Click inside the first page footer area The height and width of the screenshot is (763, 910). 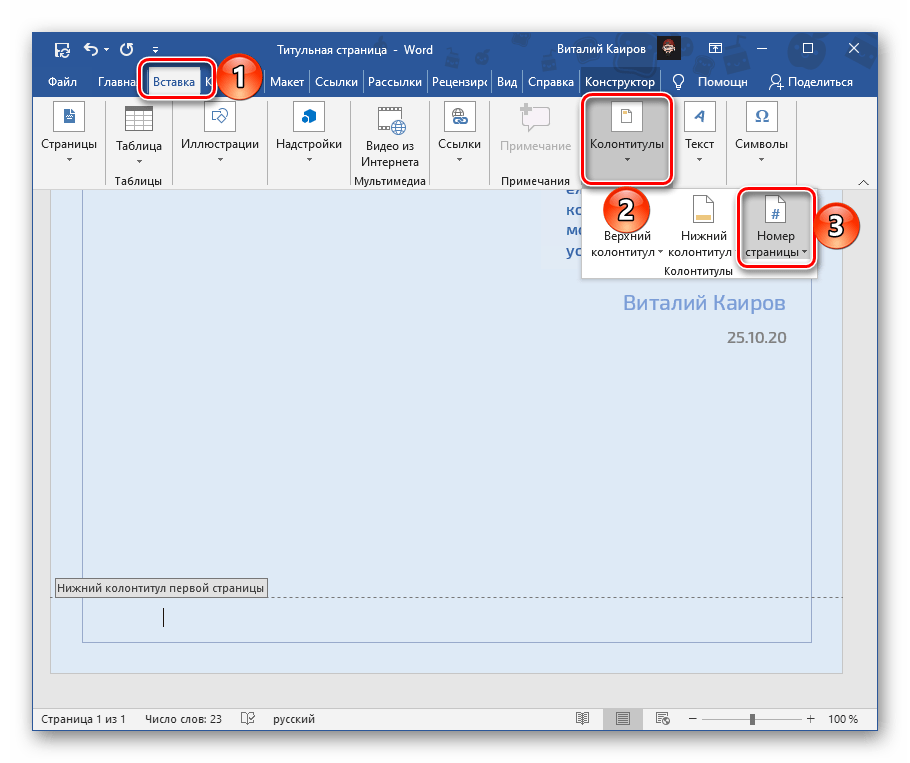pyautogui.click(x=450, y=618)
